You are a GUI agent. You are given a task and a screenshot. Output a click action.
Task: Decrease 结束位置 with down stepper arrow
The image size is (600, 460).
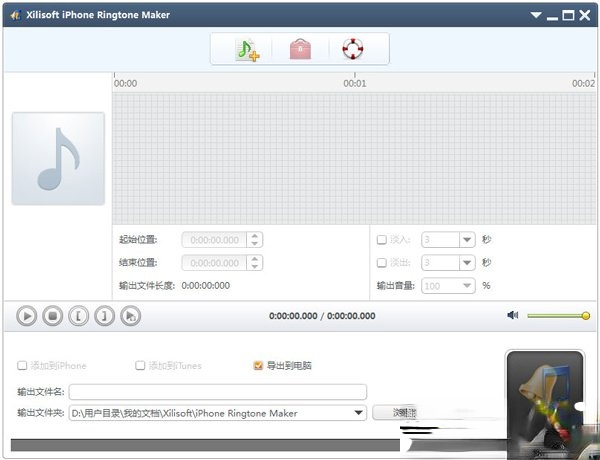coord(254,267)
